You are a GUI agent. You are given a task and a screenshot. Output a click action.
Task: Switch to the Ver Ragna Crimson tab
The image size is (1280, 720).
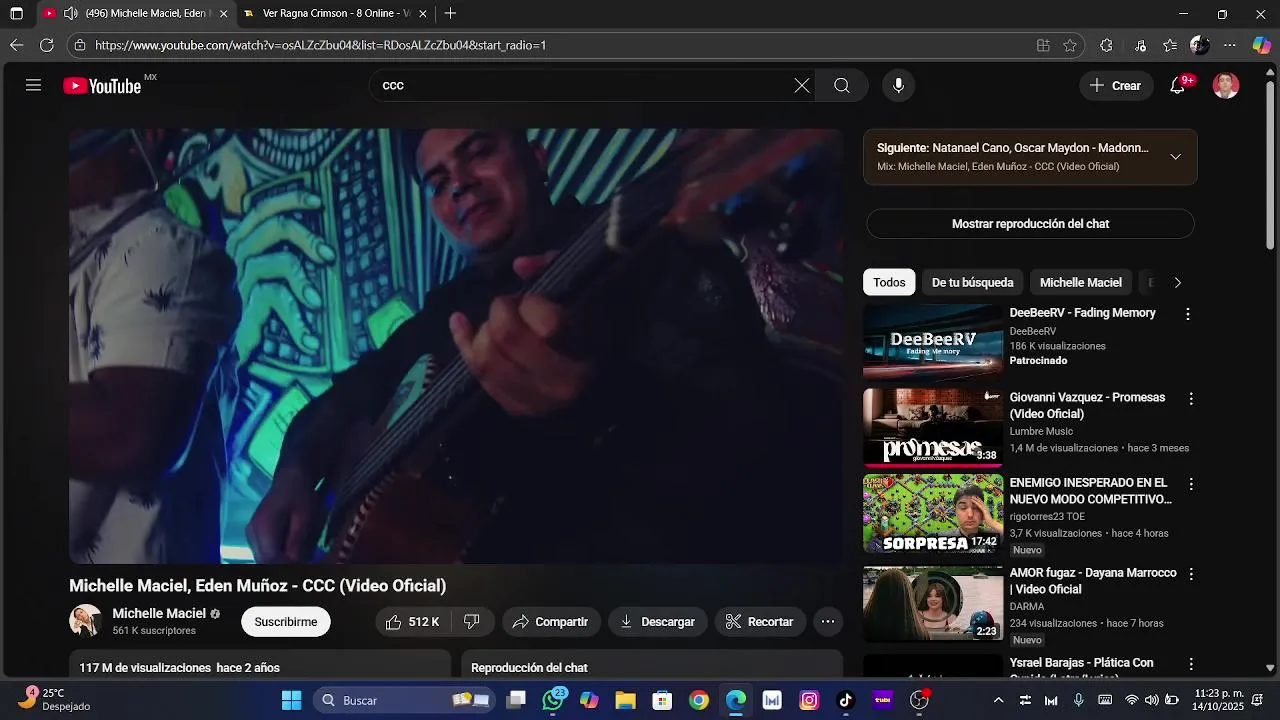[336, 14]
